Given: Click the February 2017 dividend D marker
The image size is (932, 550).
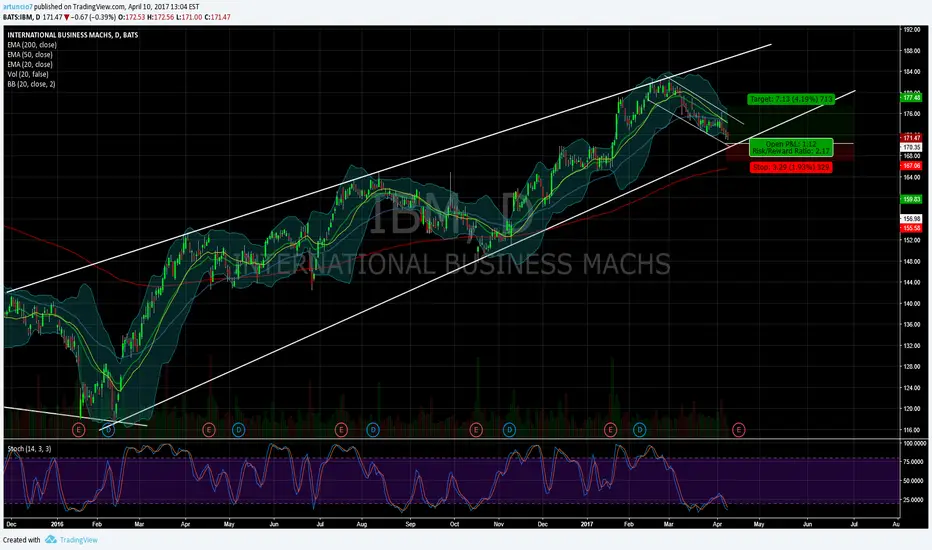Looking at the screenshot, I should tap(640, 429).
